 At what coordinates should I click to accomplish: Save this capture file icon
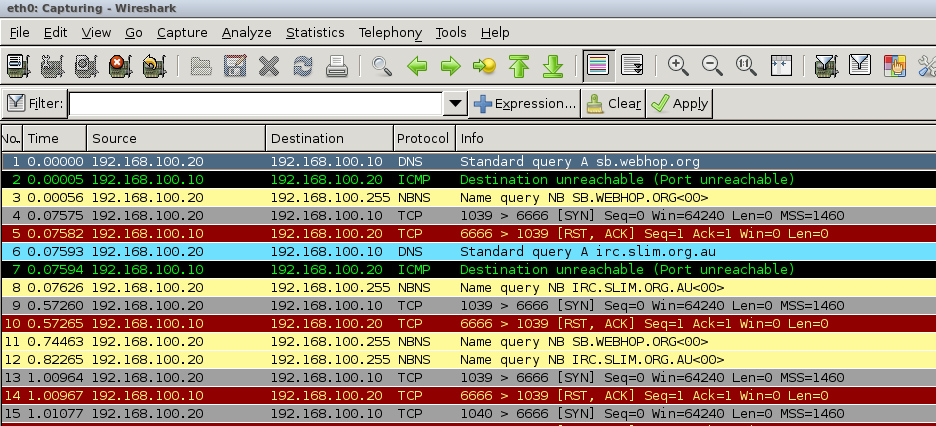click(x=235, y=65)
